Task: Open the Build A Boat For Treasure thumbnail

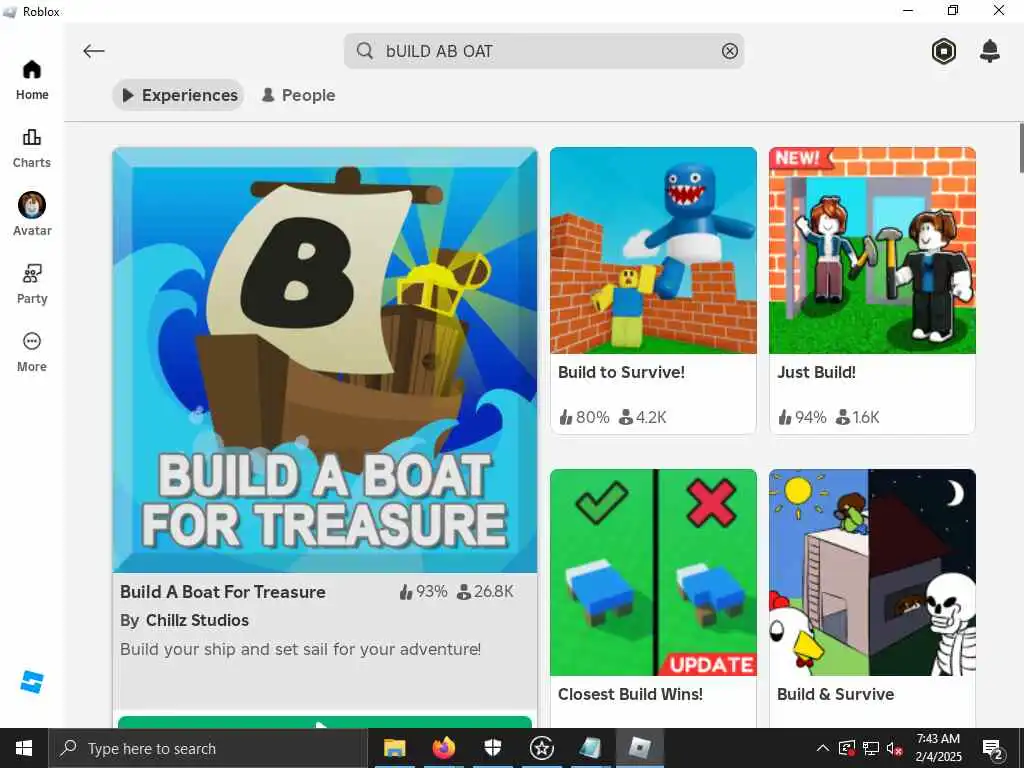Action: click(325, 360)
